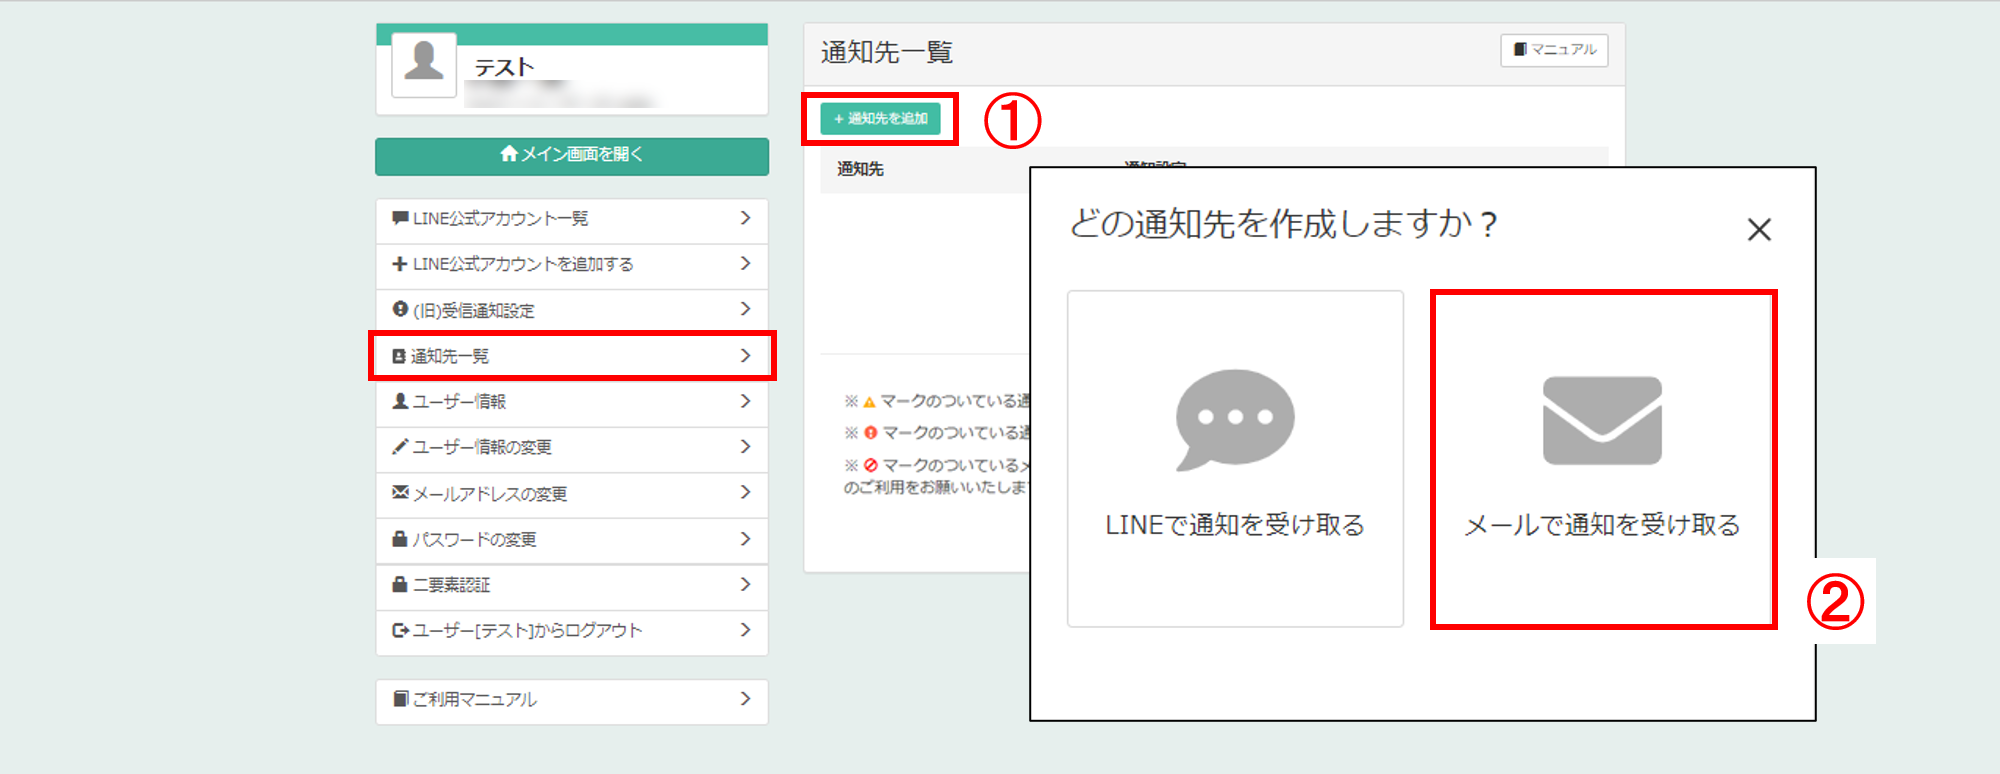Open the マニュアル button in header
Image resolution: width=2000 pixels, height=774 pixels.
[1554, 50]
